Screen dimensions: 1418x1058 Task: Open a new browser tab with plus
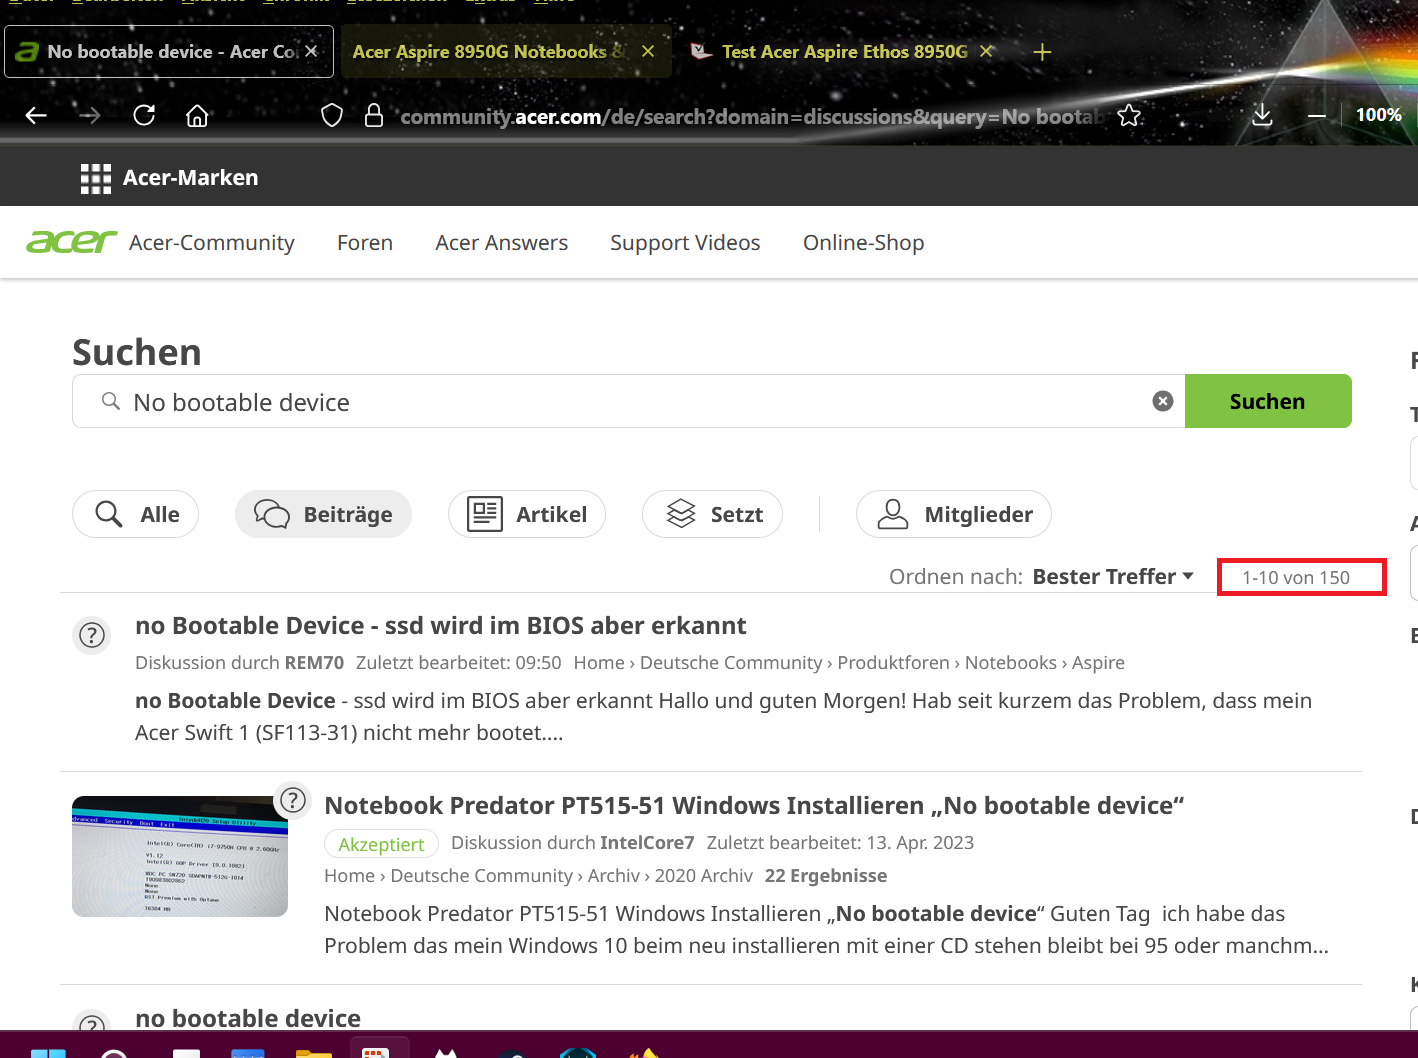pos(1042,52)
